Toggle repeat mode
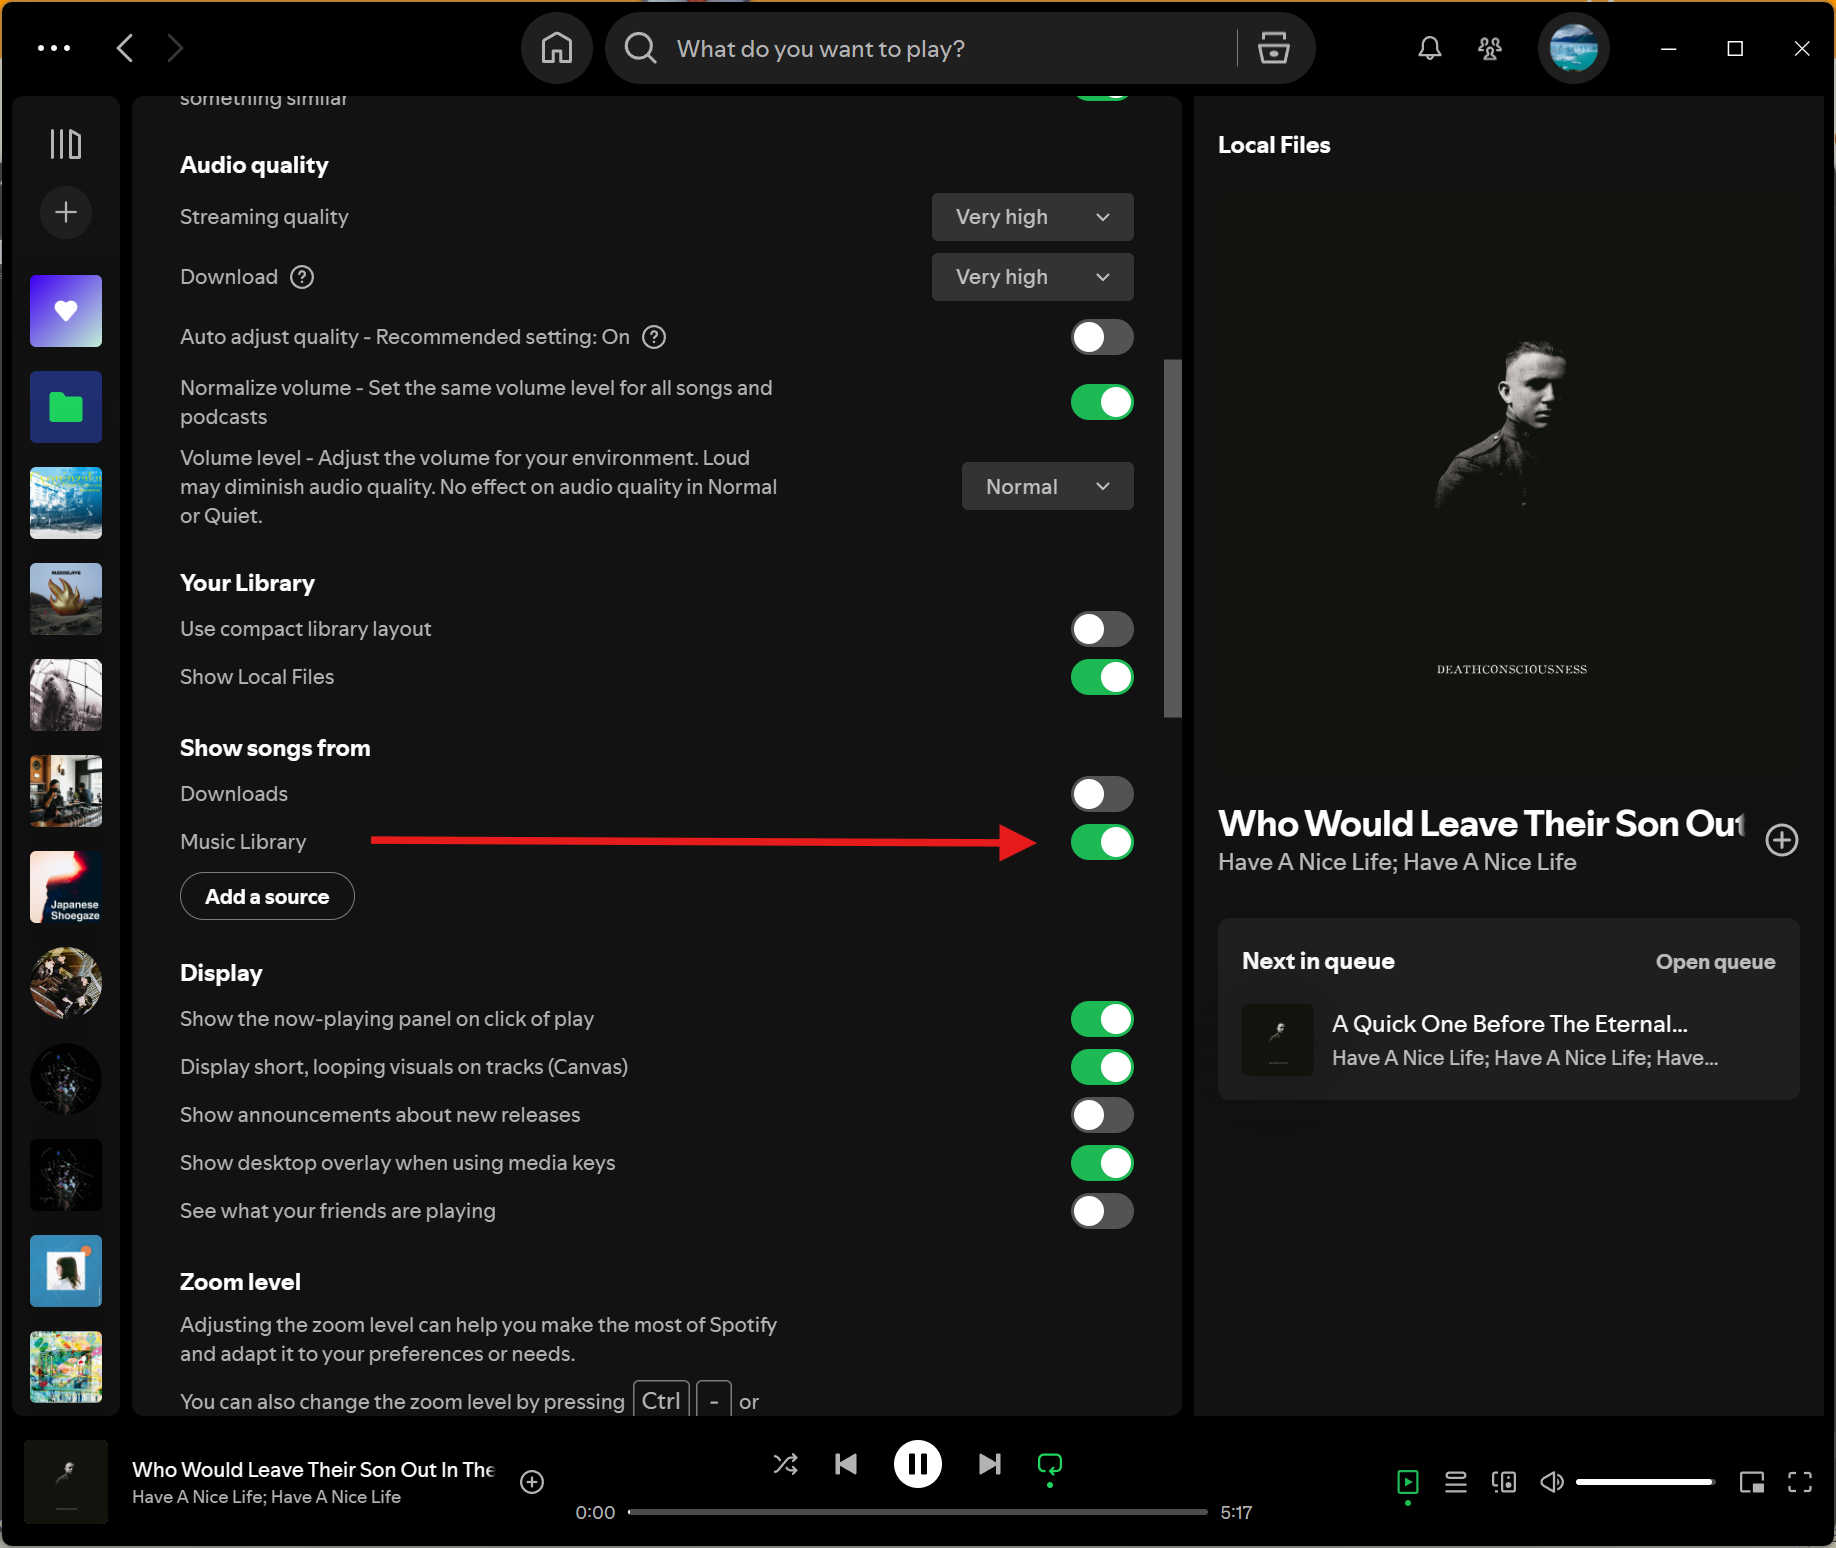This screenshot has width=1836, height=1548. tap(1050, 1465)
